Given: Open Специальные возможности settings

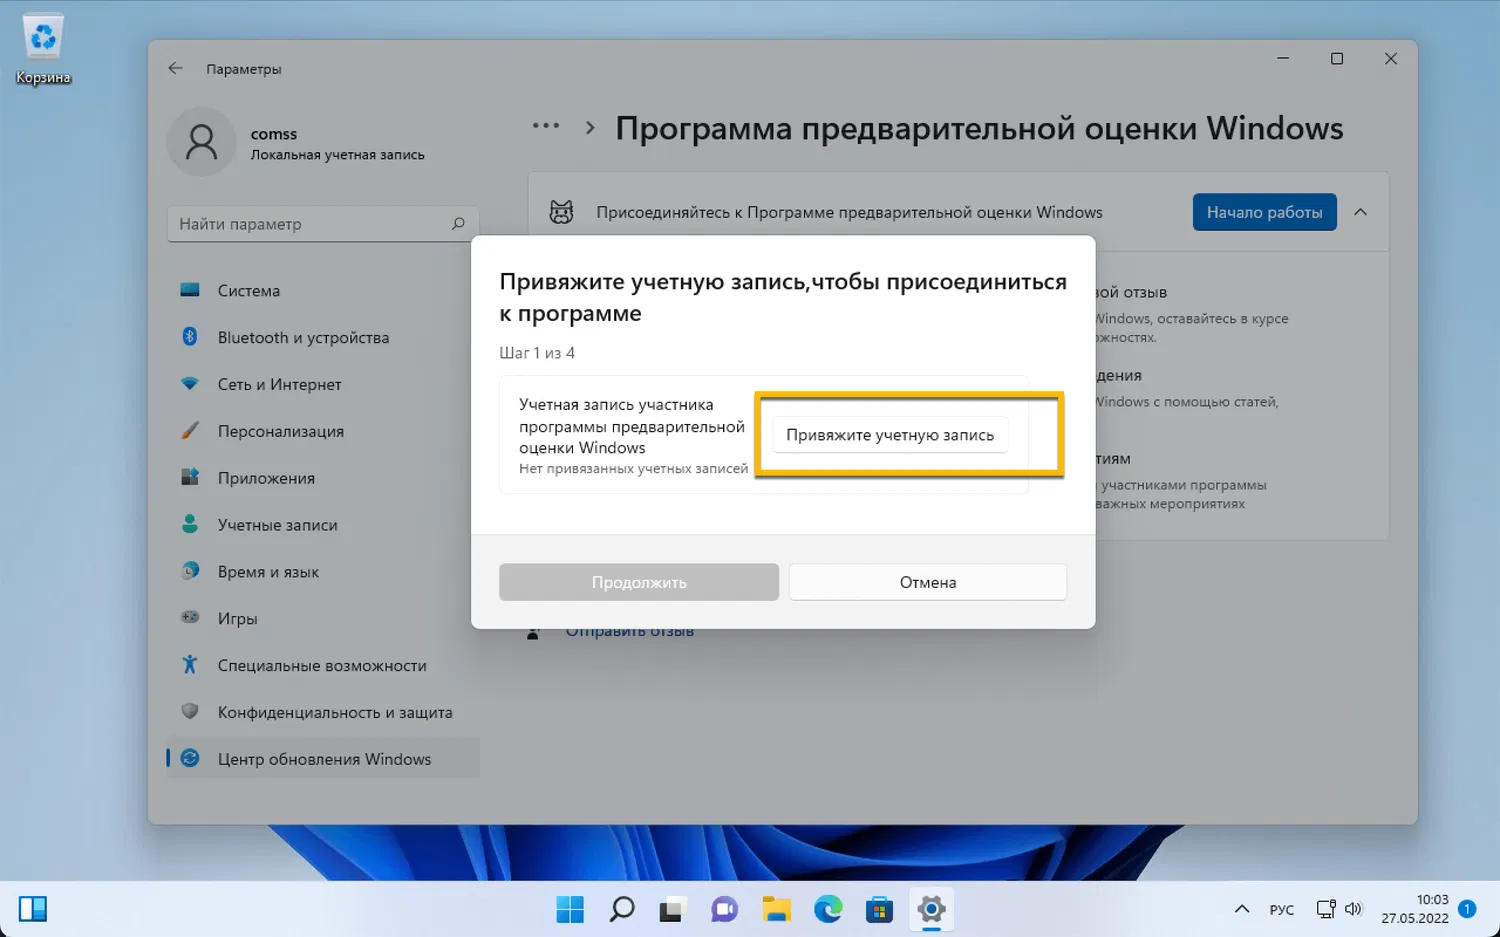Looking at the screenshot, I should 323,666.
